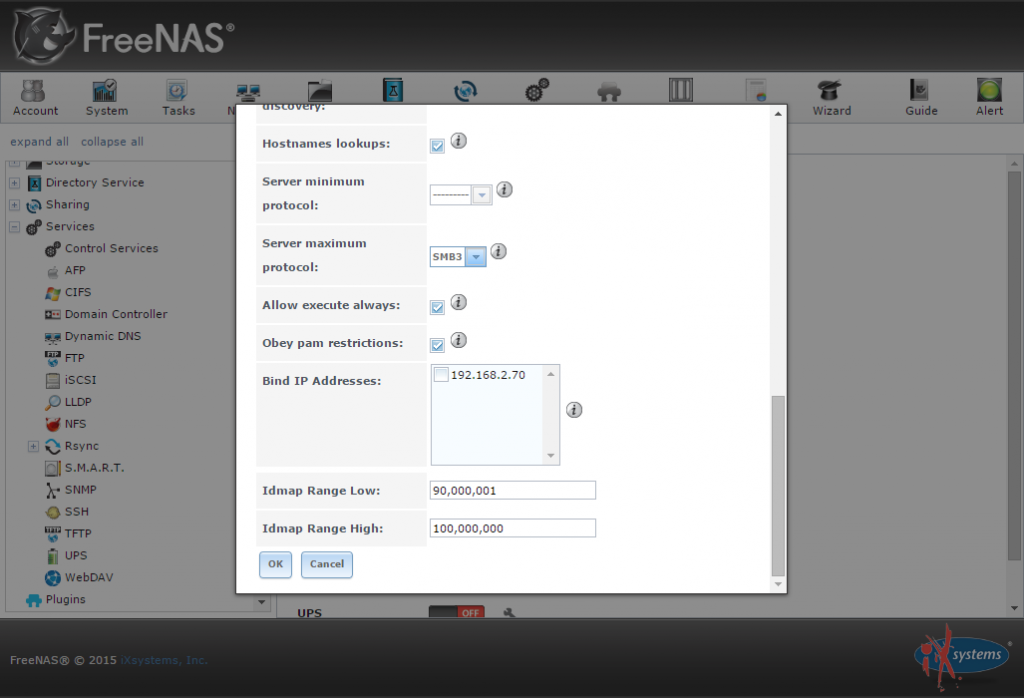This screenshot has height=698, width=1024.
Task: Enable binding to 192.168.2.70
Action: [441, 373]
